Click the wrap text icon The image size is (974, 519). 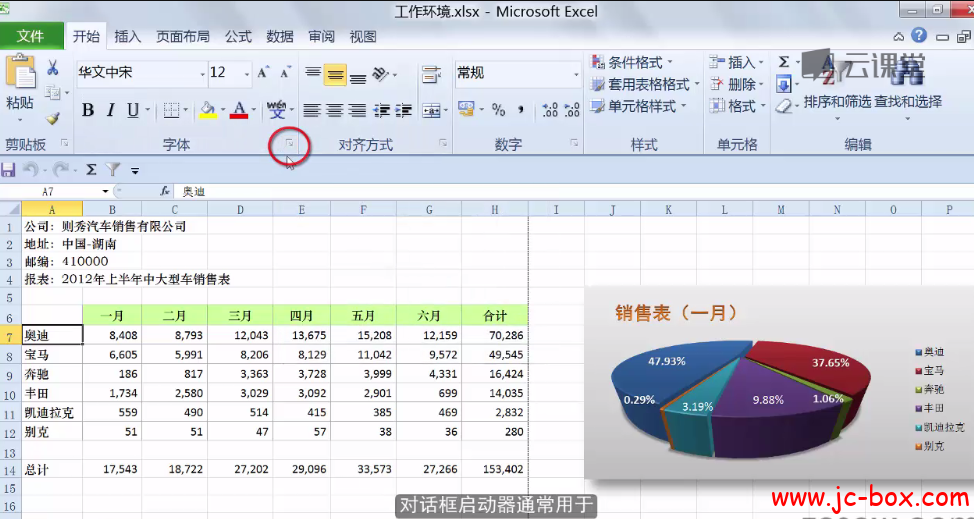pyautogui.click(x=430, y=74)
